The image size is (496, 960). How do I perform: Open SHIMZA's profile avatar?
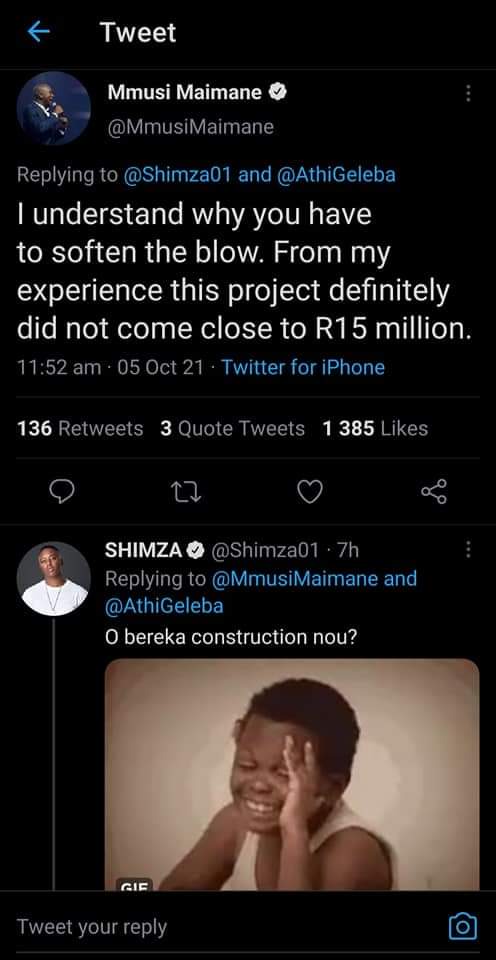pos(54,578)
